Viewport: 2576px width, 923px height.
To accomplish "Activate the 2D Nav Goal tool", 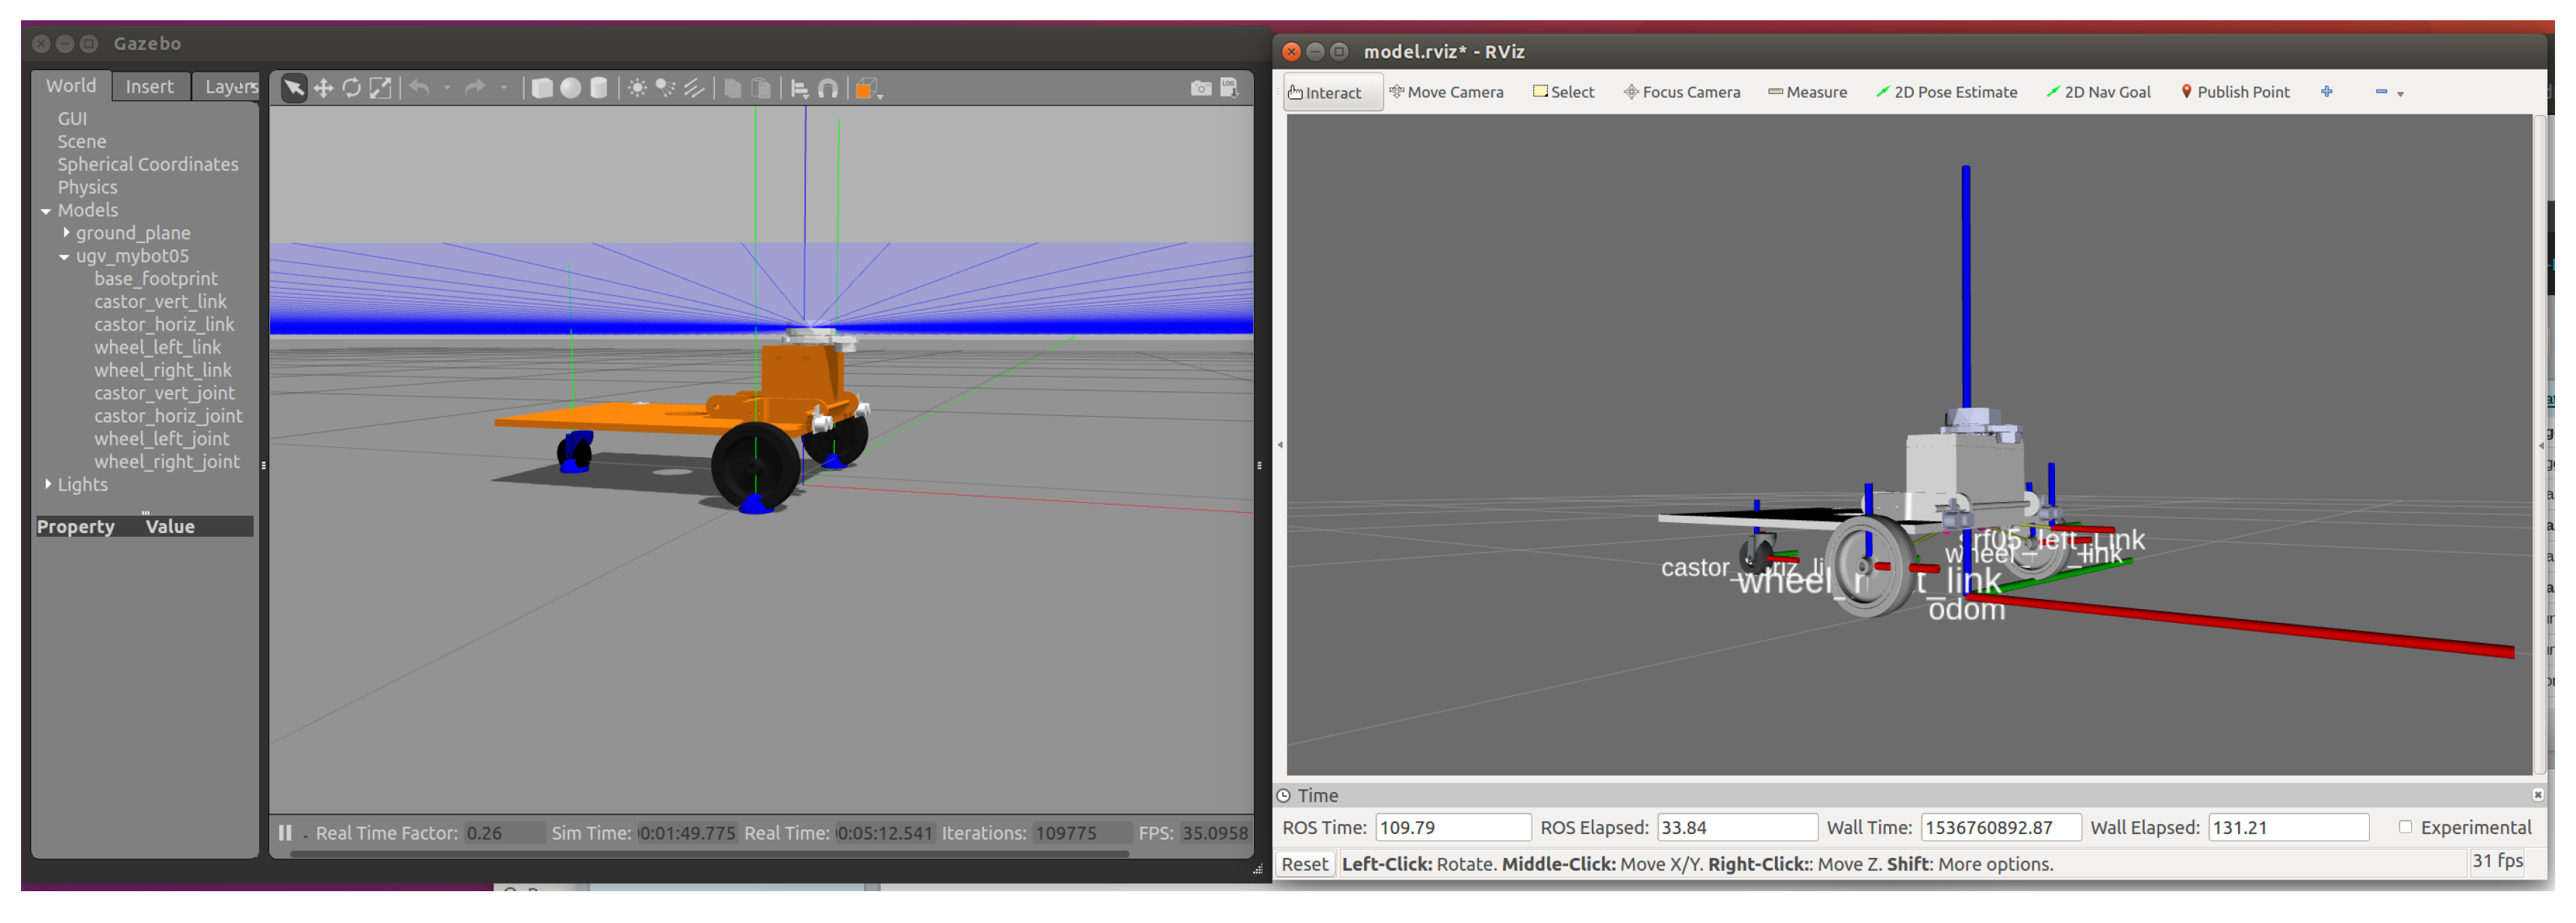I will pyautogui.click(x=2098, y=92).
